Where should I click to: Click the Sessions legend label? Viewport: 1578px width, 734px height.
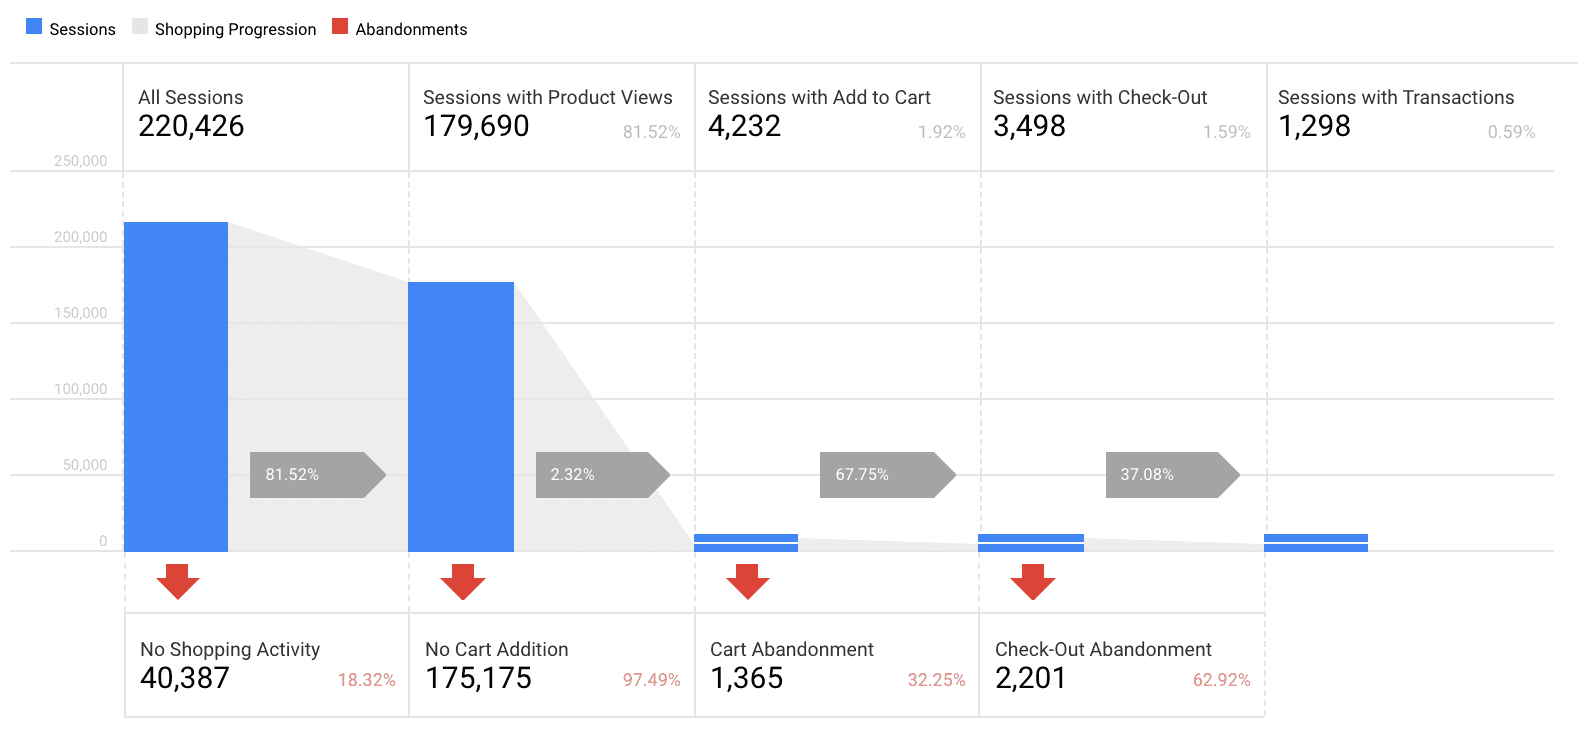pos(83,29)
